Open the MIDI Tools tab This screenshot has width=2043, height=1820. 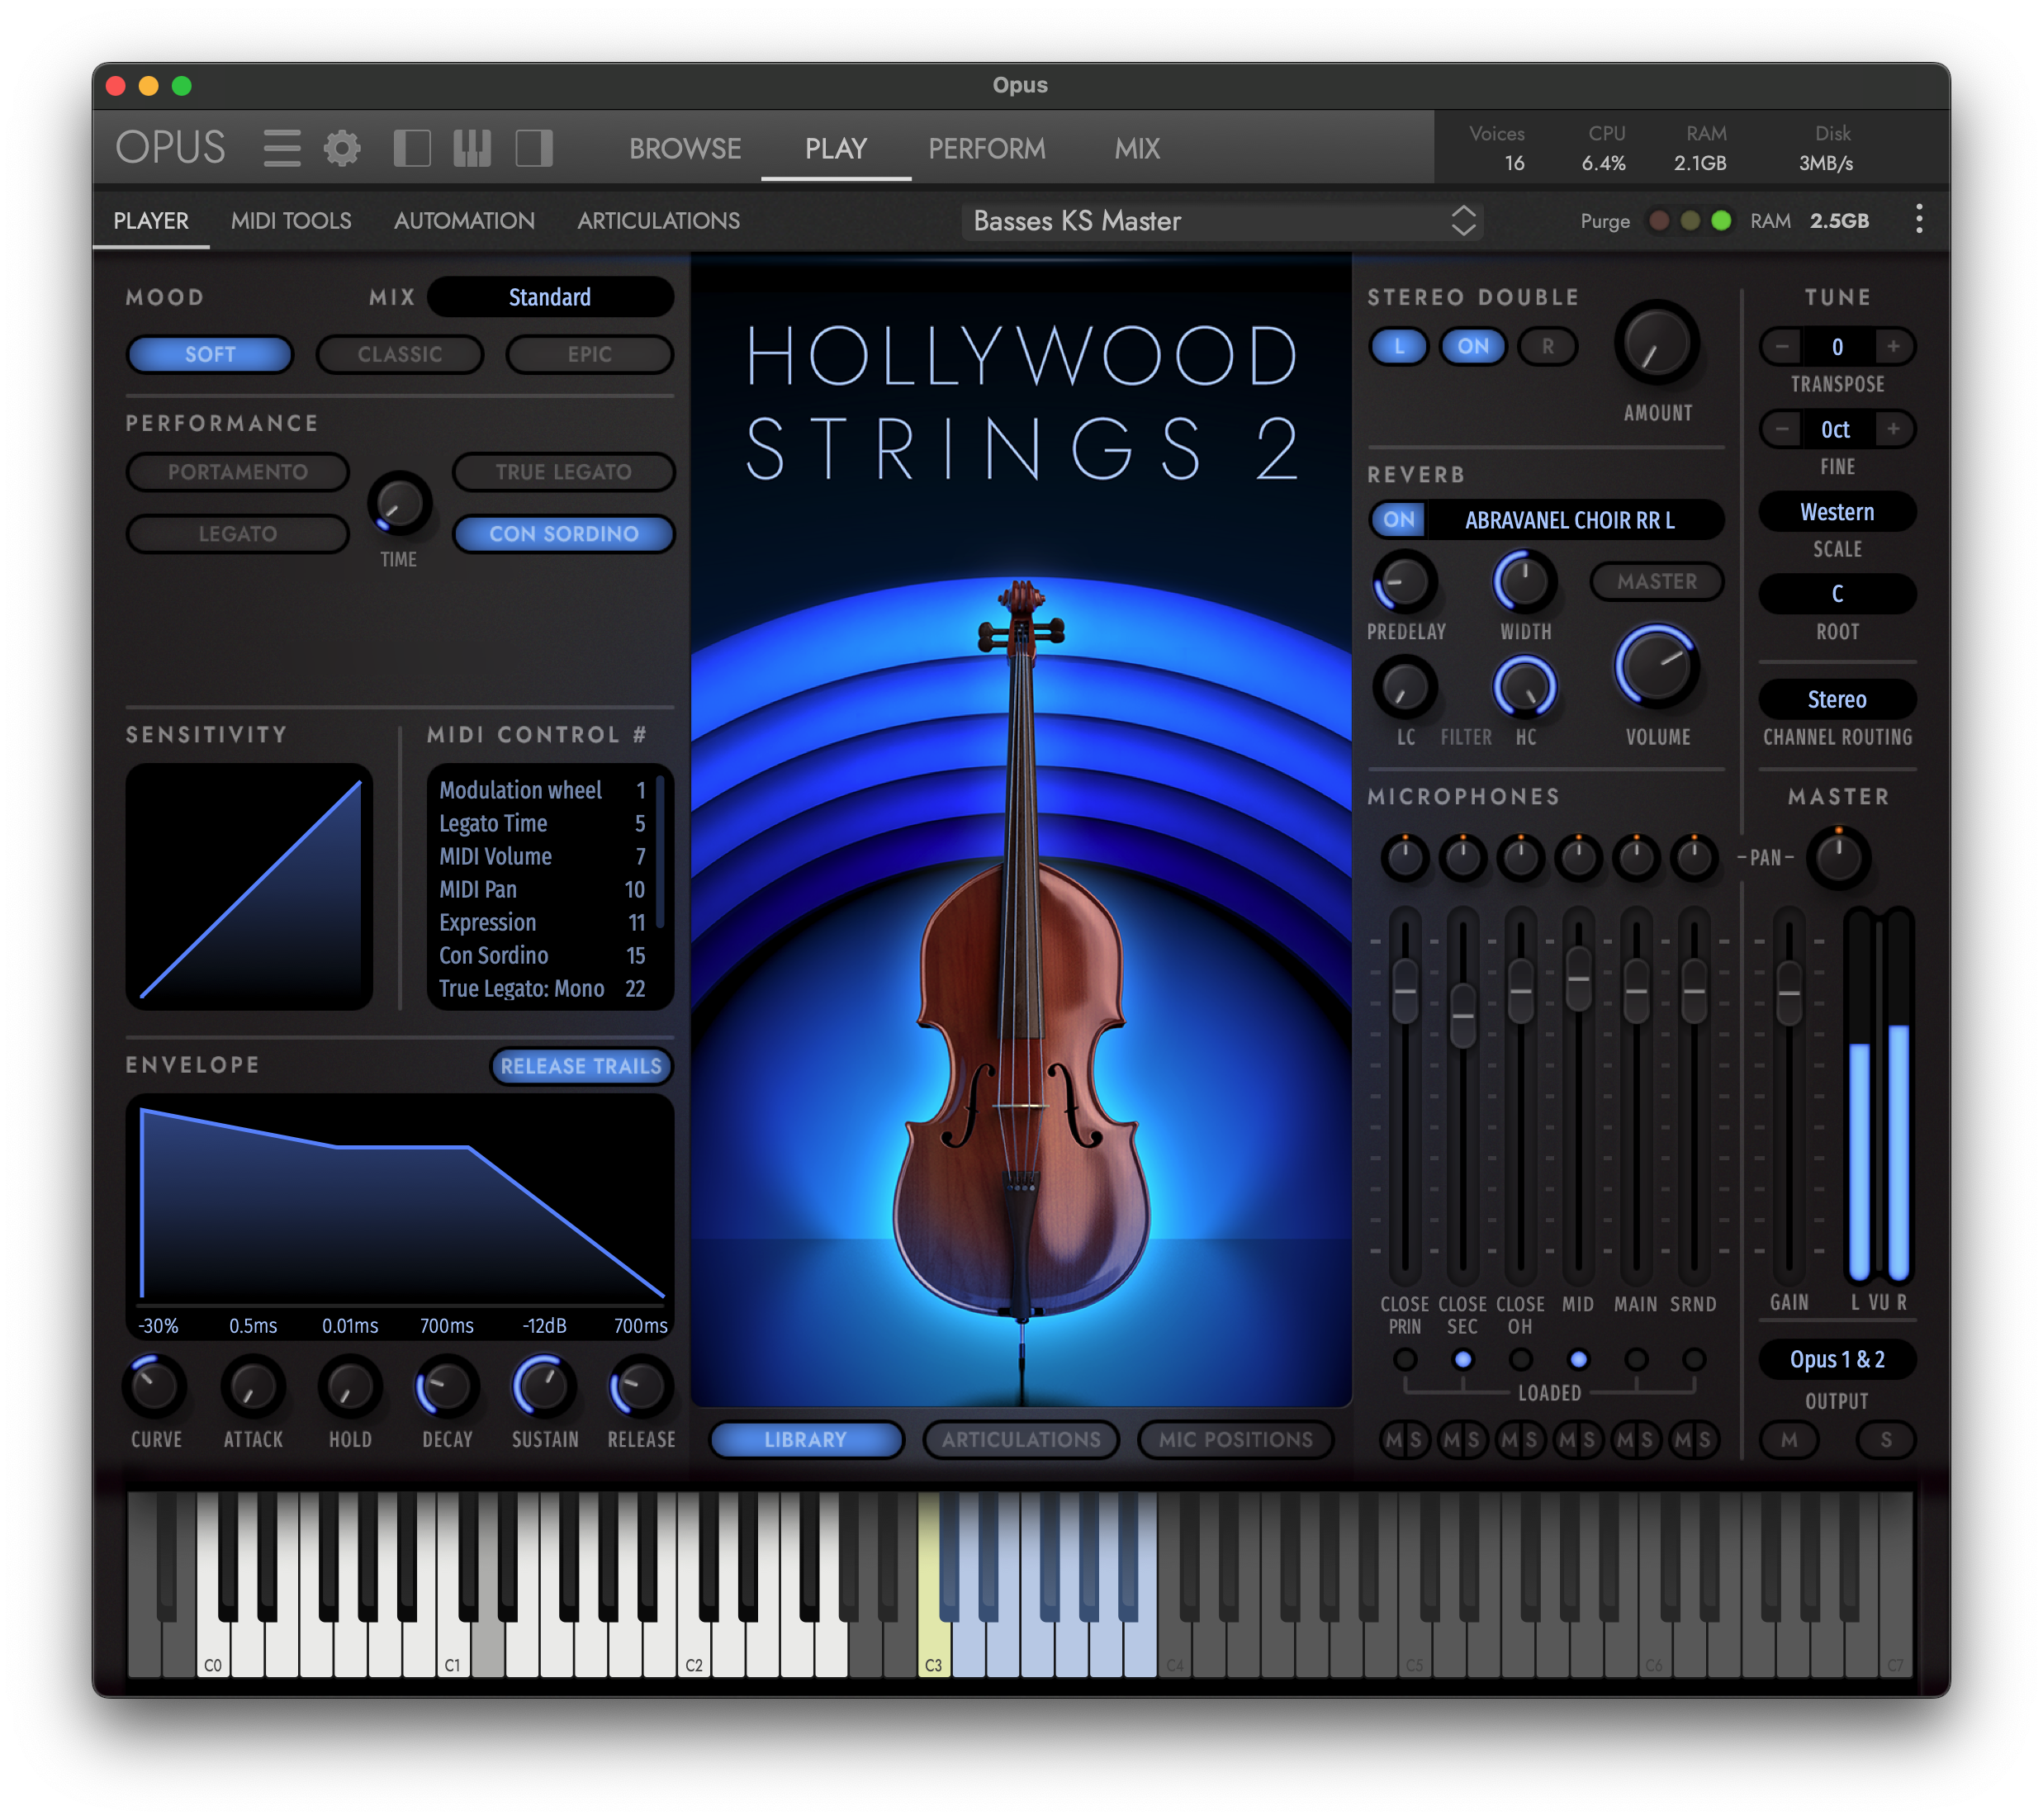(291, 221)
